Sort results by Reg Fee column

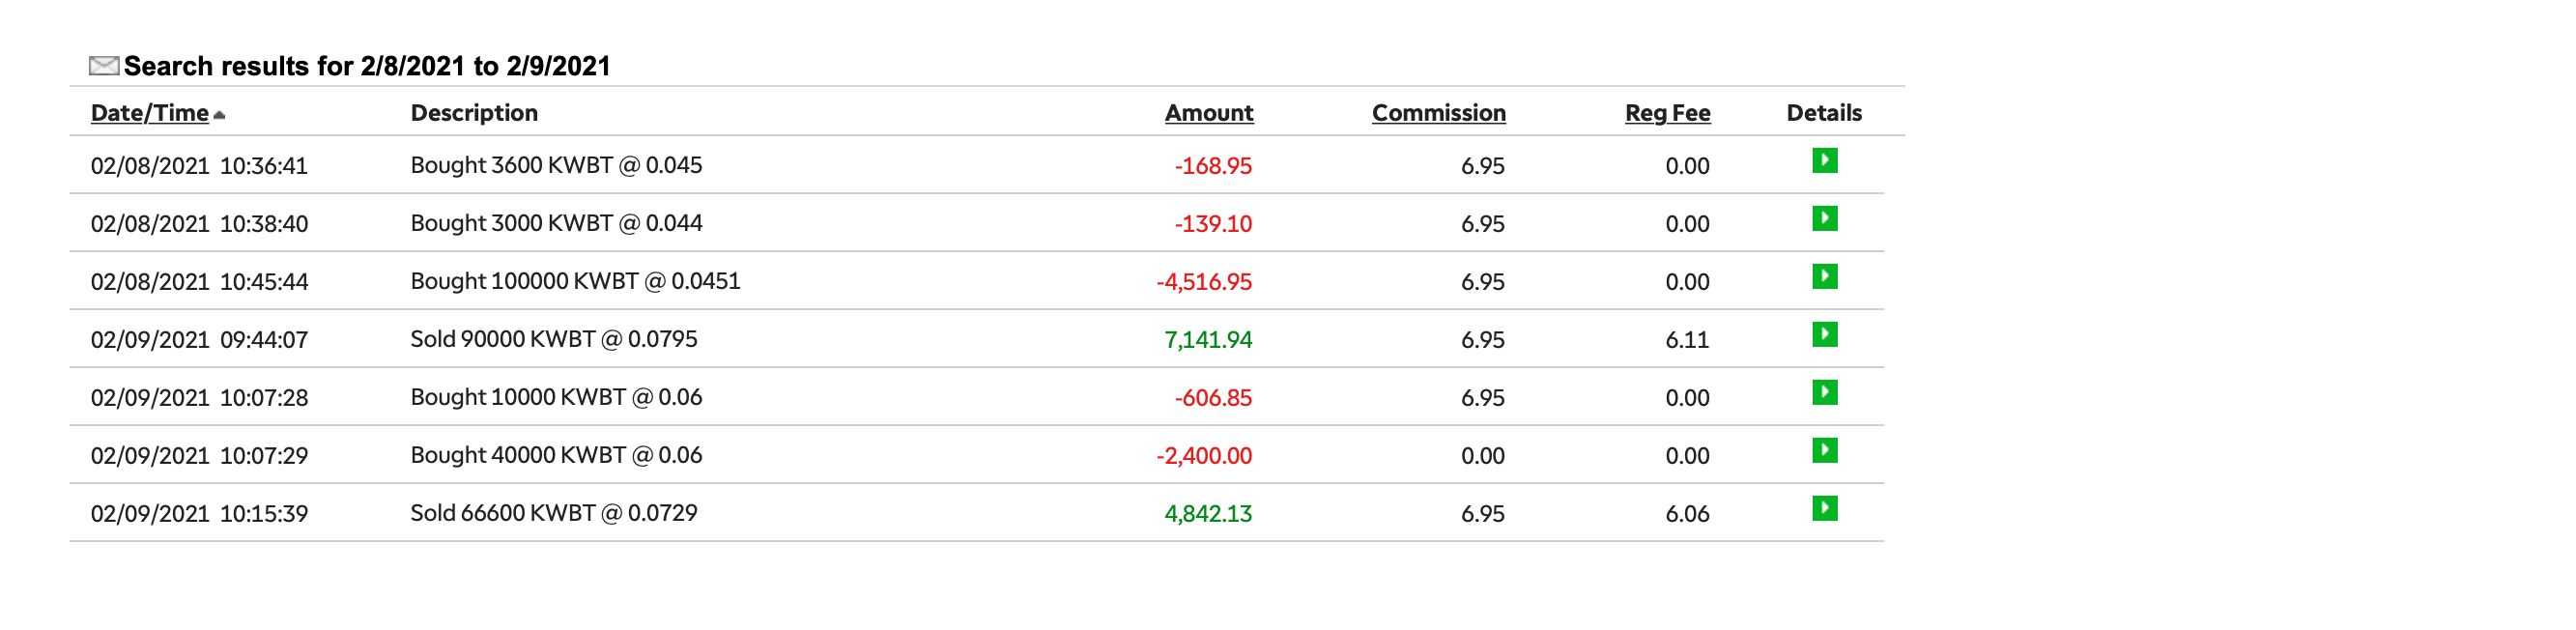click(x=1667, y=113)
